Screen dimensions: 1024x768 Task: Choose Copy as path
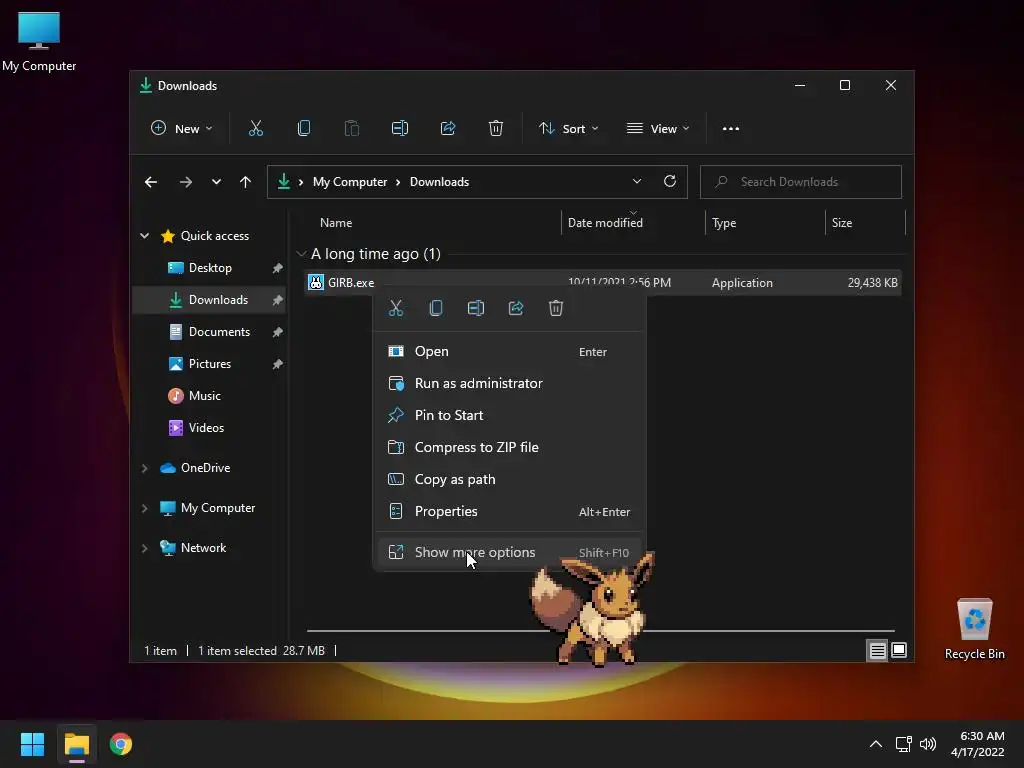510,479
